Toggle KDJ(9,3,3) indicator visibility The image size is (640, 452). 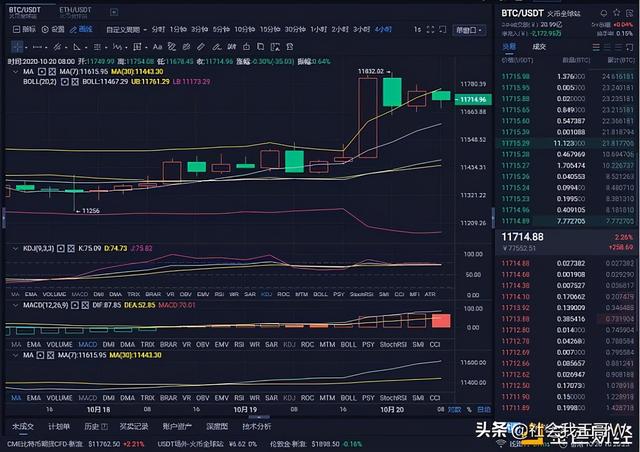[60, 248]
